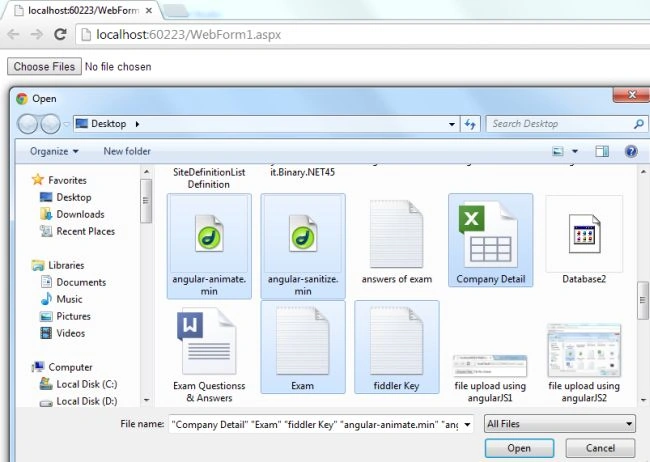Open Recent Places

77,231
